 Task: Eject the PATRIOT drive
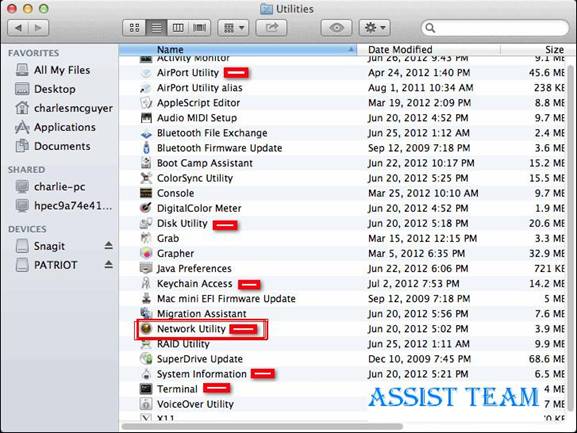click(x=108, y=265)
